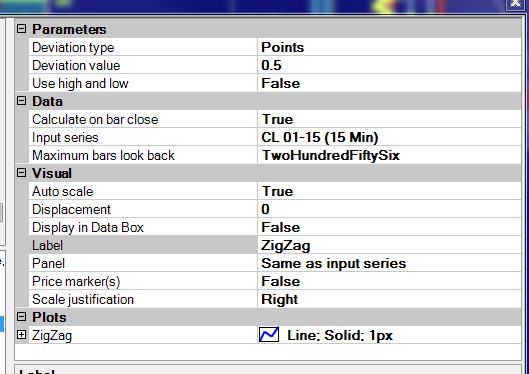Viewport: 529px width, 374px height.
Task: Select the Maximum bars look back label
Action: pos(104,155)
